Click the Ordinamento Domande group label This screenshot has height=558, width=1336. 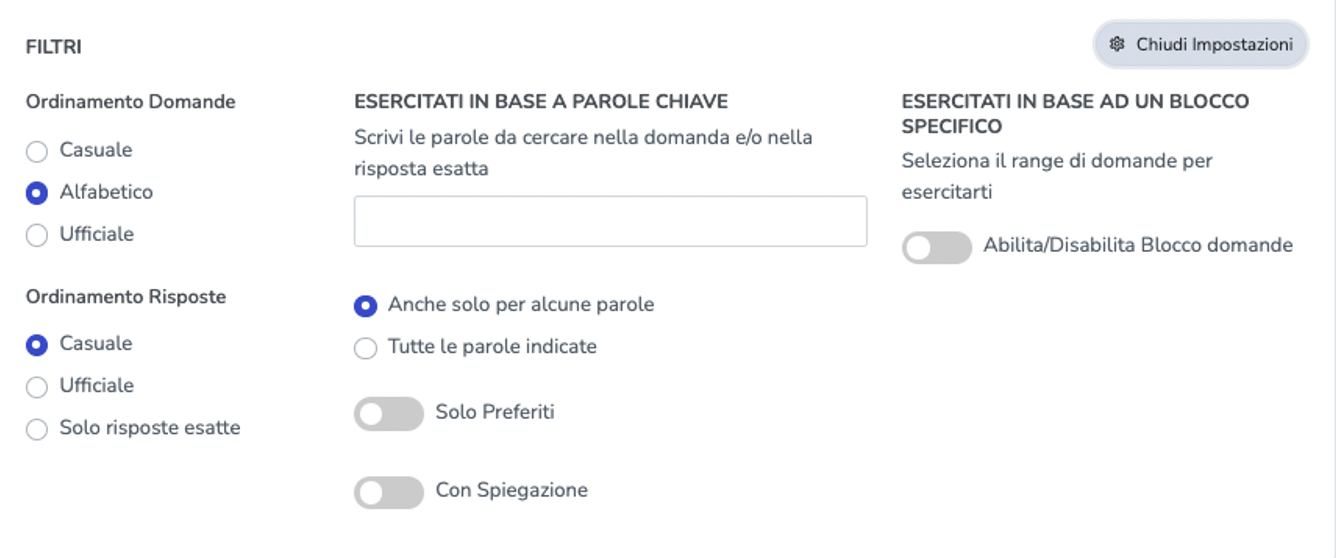[x=131, y=102]
